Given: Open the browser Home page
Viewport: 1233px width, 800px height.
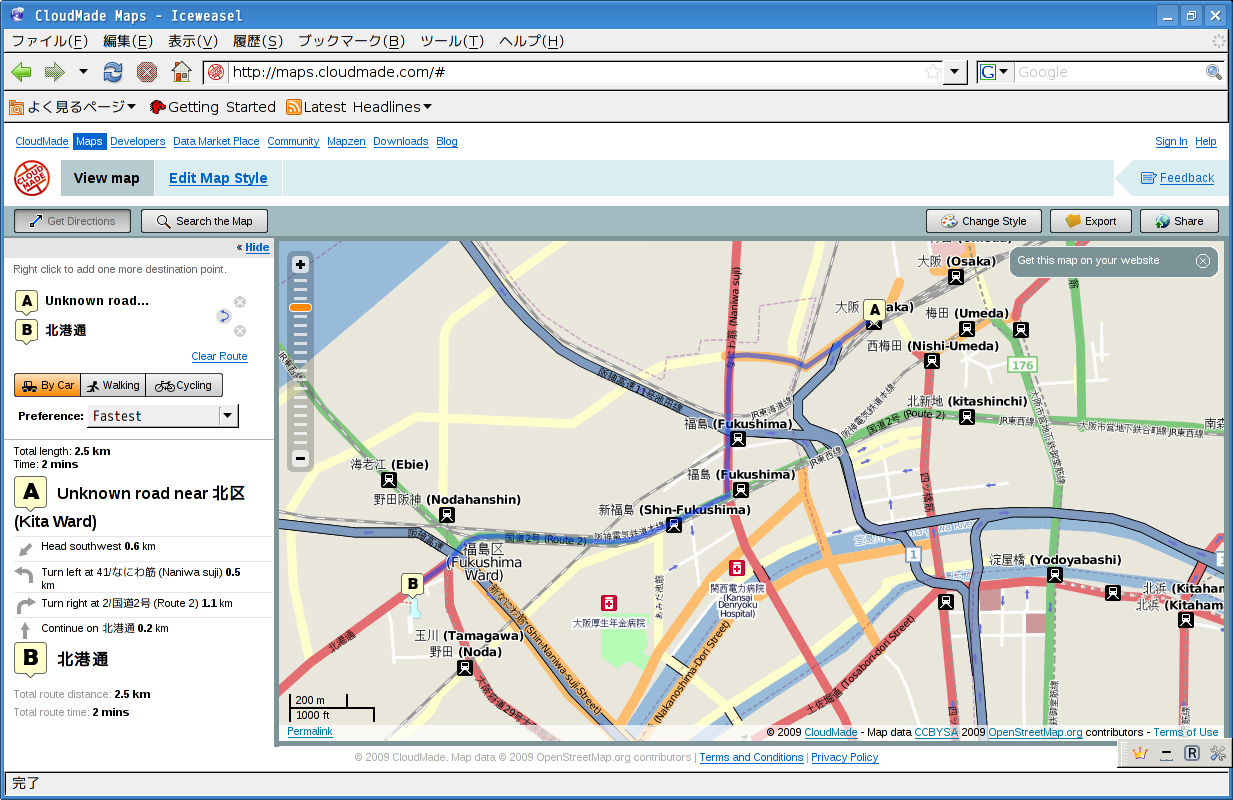Looking at the screenshot, I should coord(181,72).
